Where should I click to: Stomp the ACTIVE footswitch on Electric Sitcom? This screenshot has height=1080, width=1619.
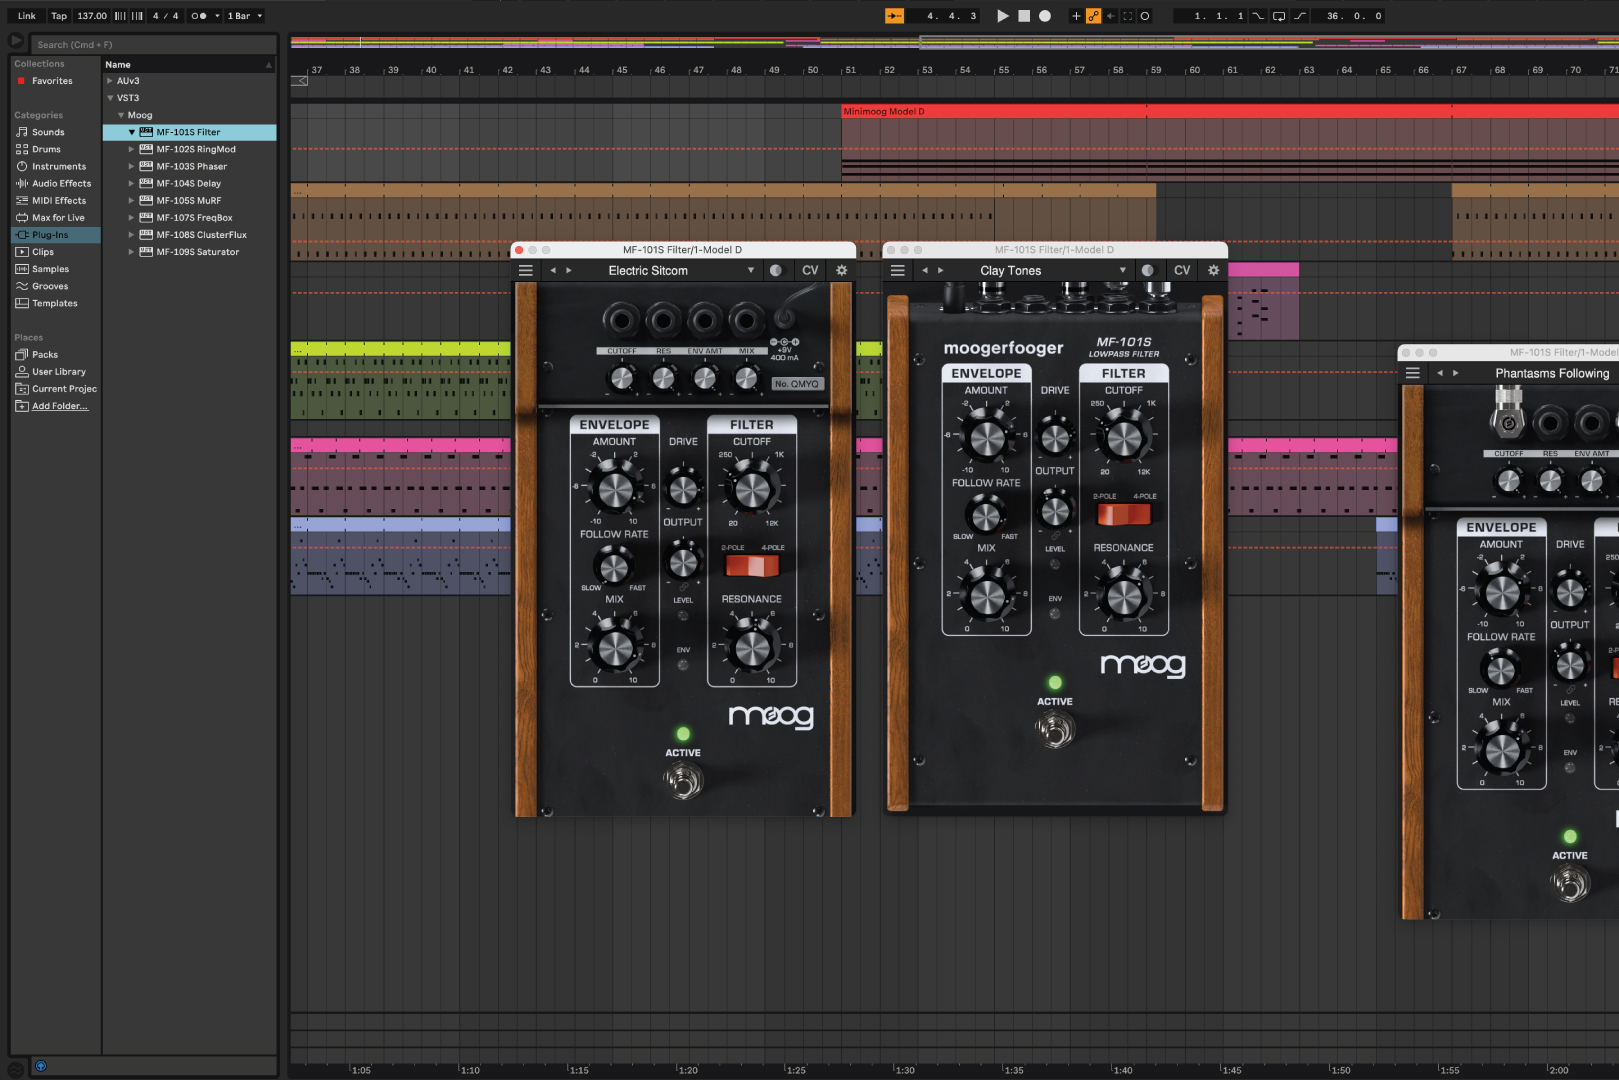point(683,780)
